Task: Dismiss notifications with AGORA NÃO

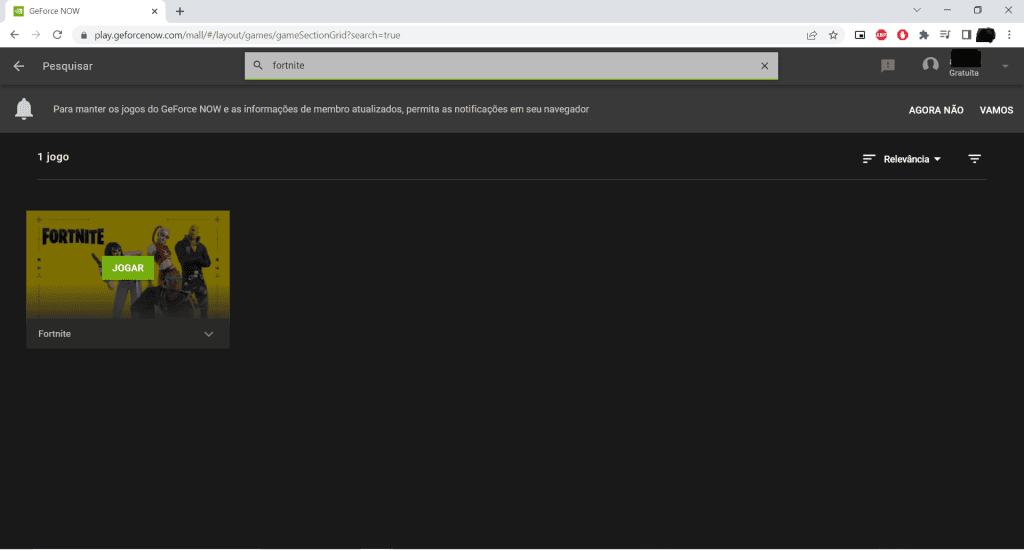Action: (x=936, y=110)
